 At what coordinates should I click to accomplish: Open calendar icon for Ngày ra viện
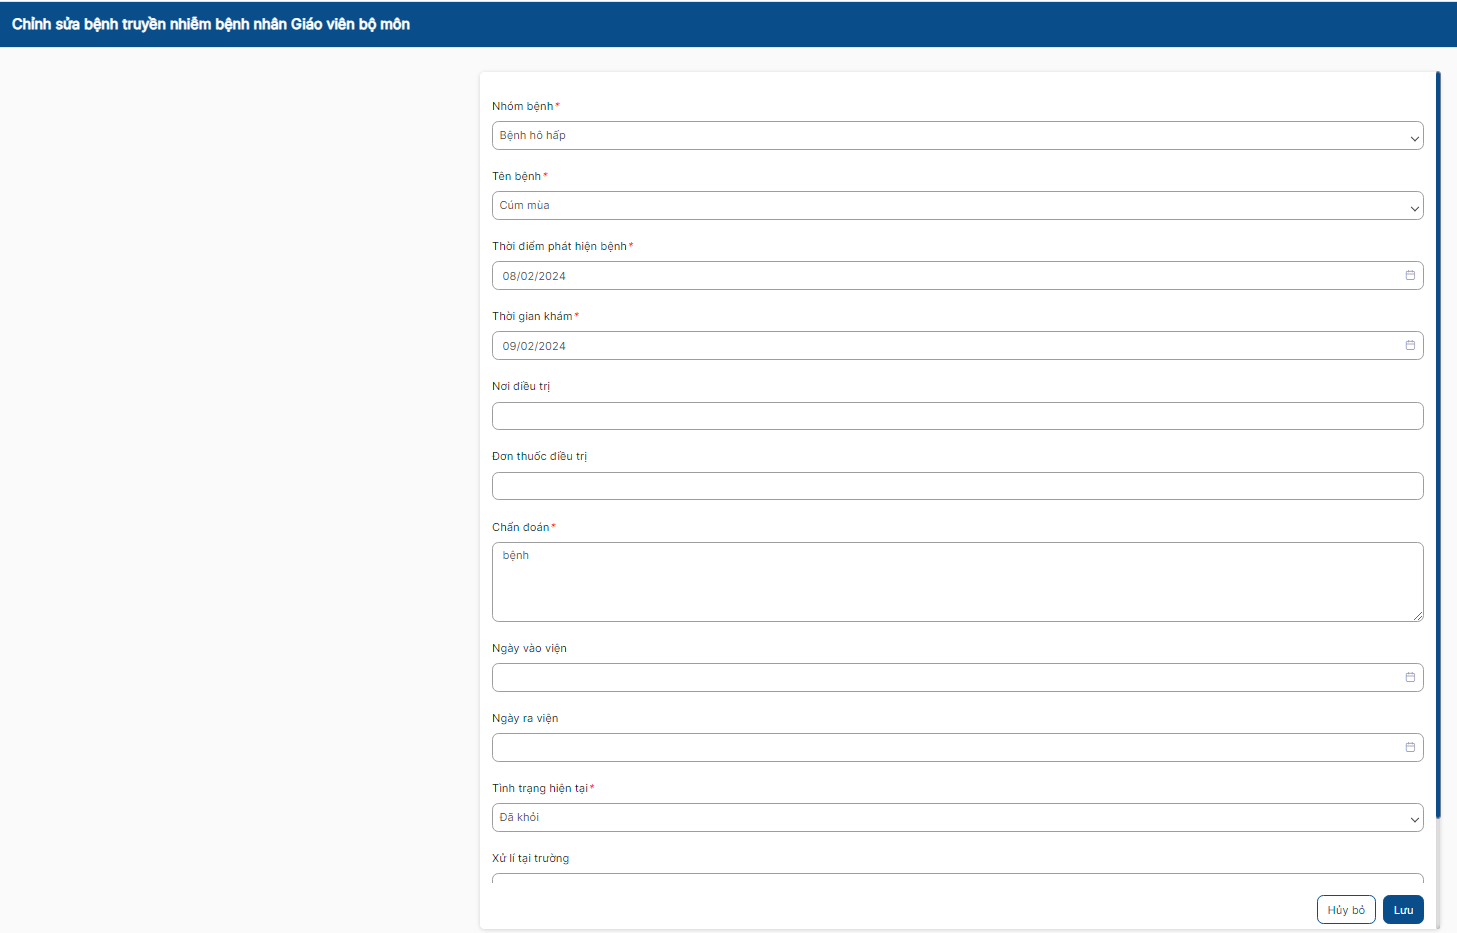[x=1410, y=748]
